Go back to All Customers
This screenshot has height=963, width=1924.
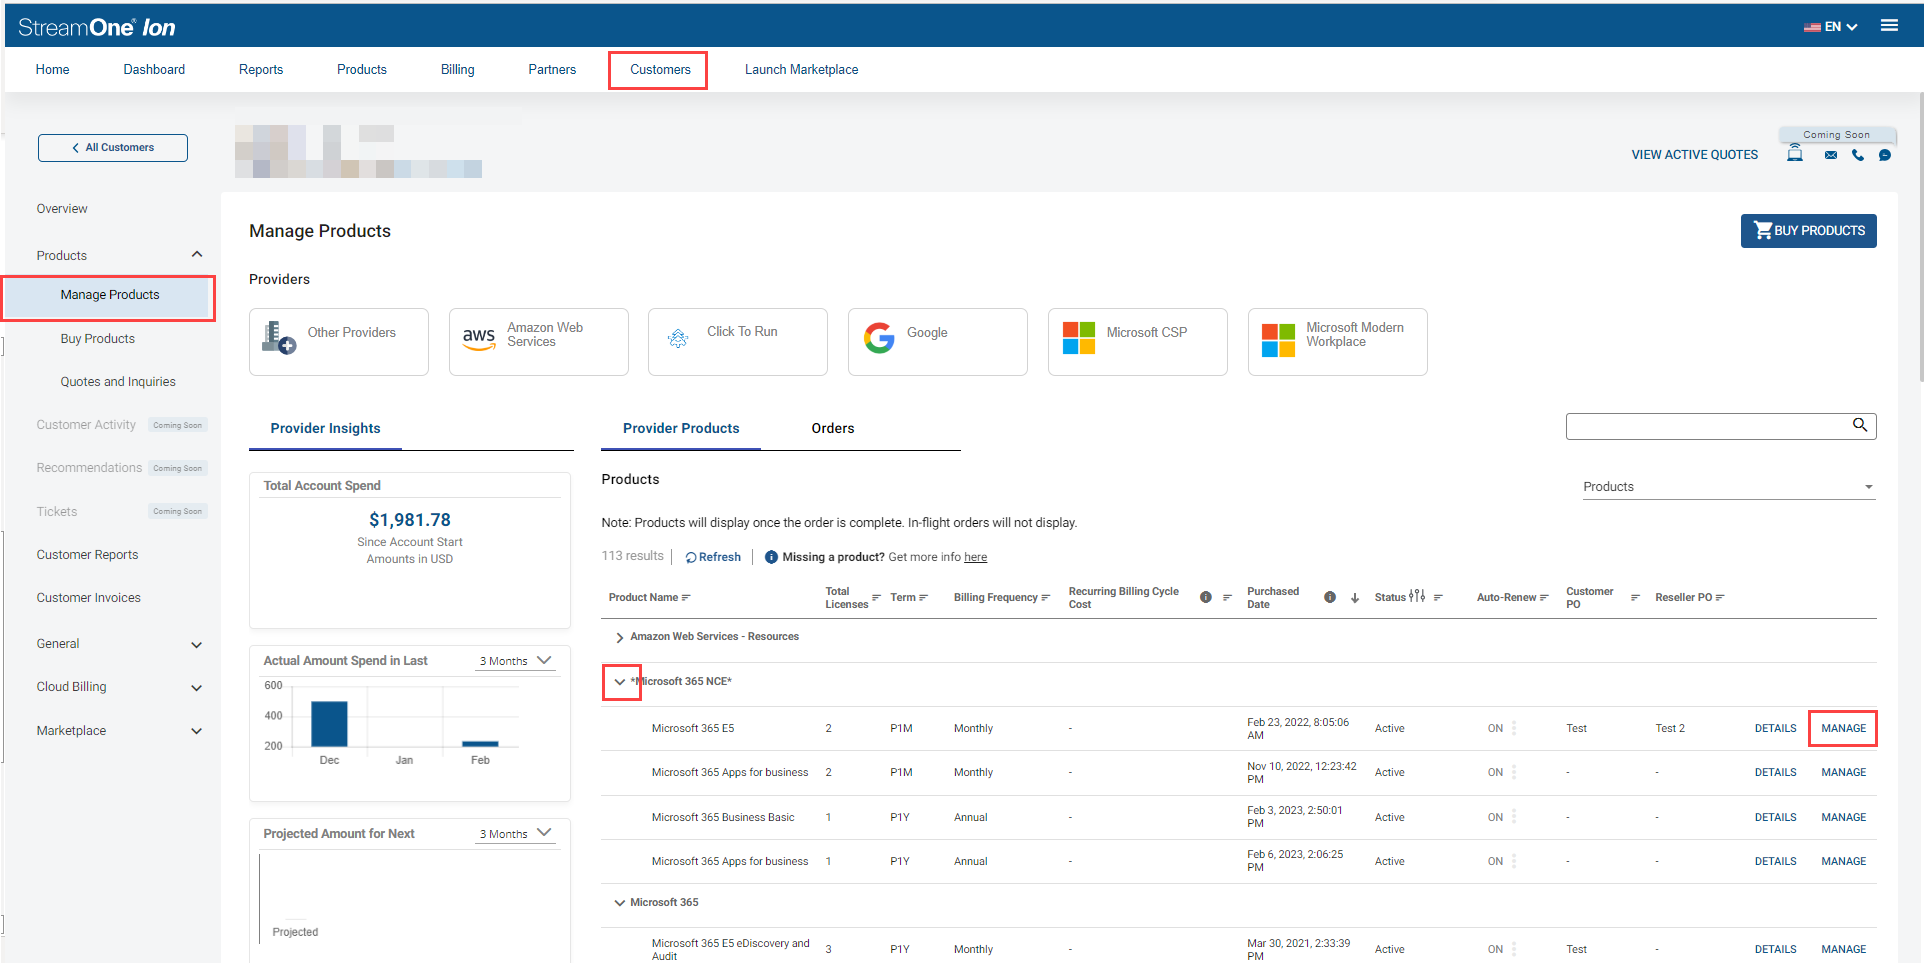[113, 148]
